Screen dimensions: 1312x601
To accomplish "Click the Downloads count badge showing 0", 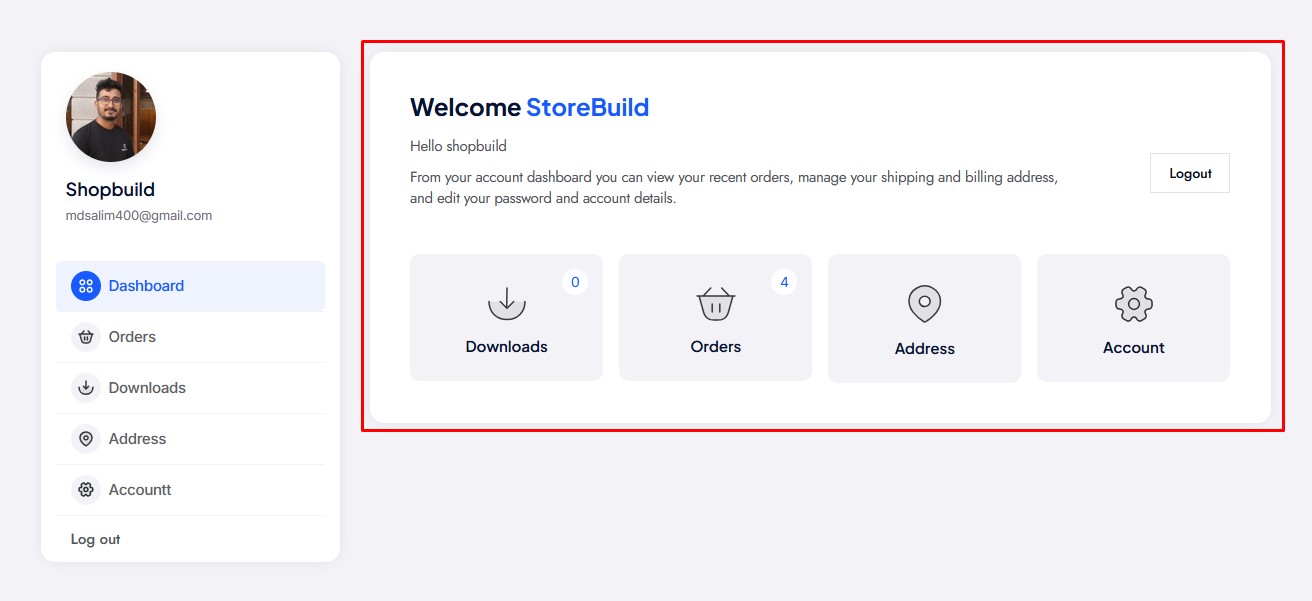I will [x=575, y=282].
